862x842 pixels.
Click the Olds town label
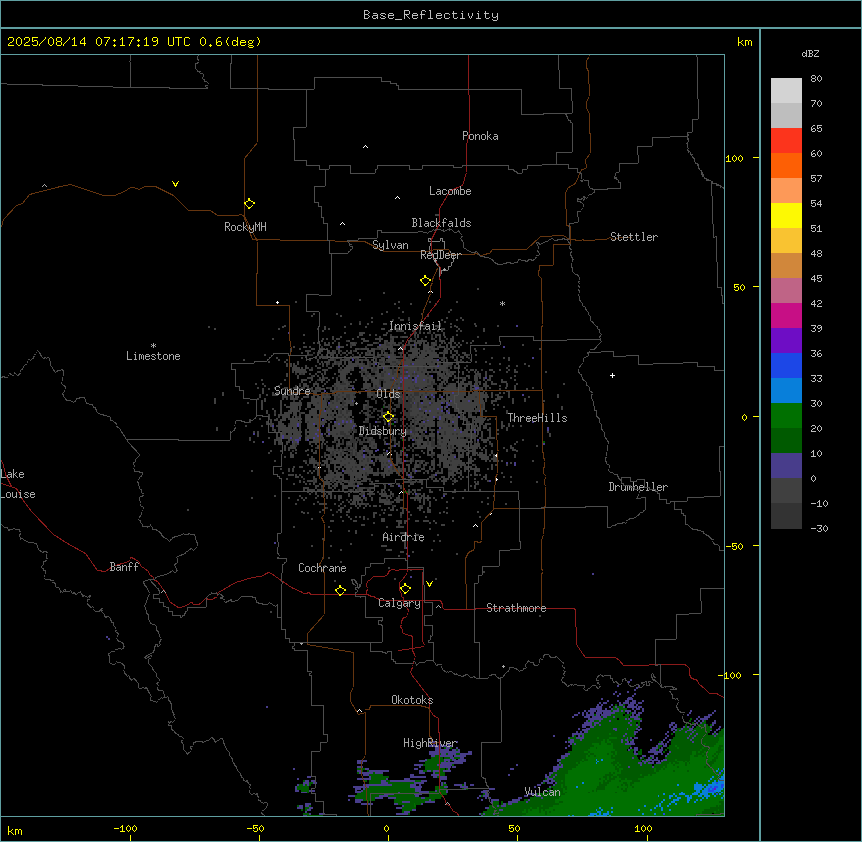(388, 394)
